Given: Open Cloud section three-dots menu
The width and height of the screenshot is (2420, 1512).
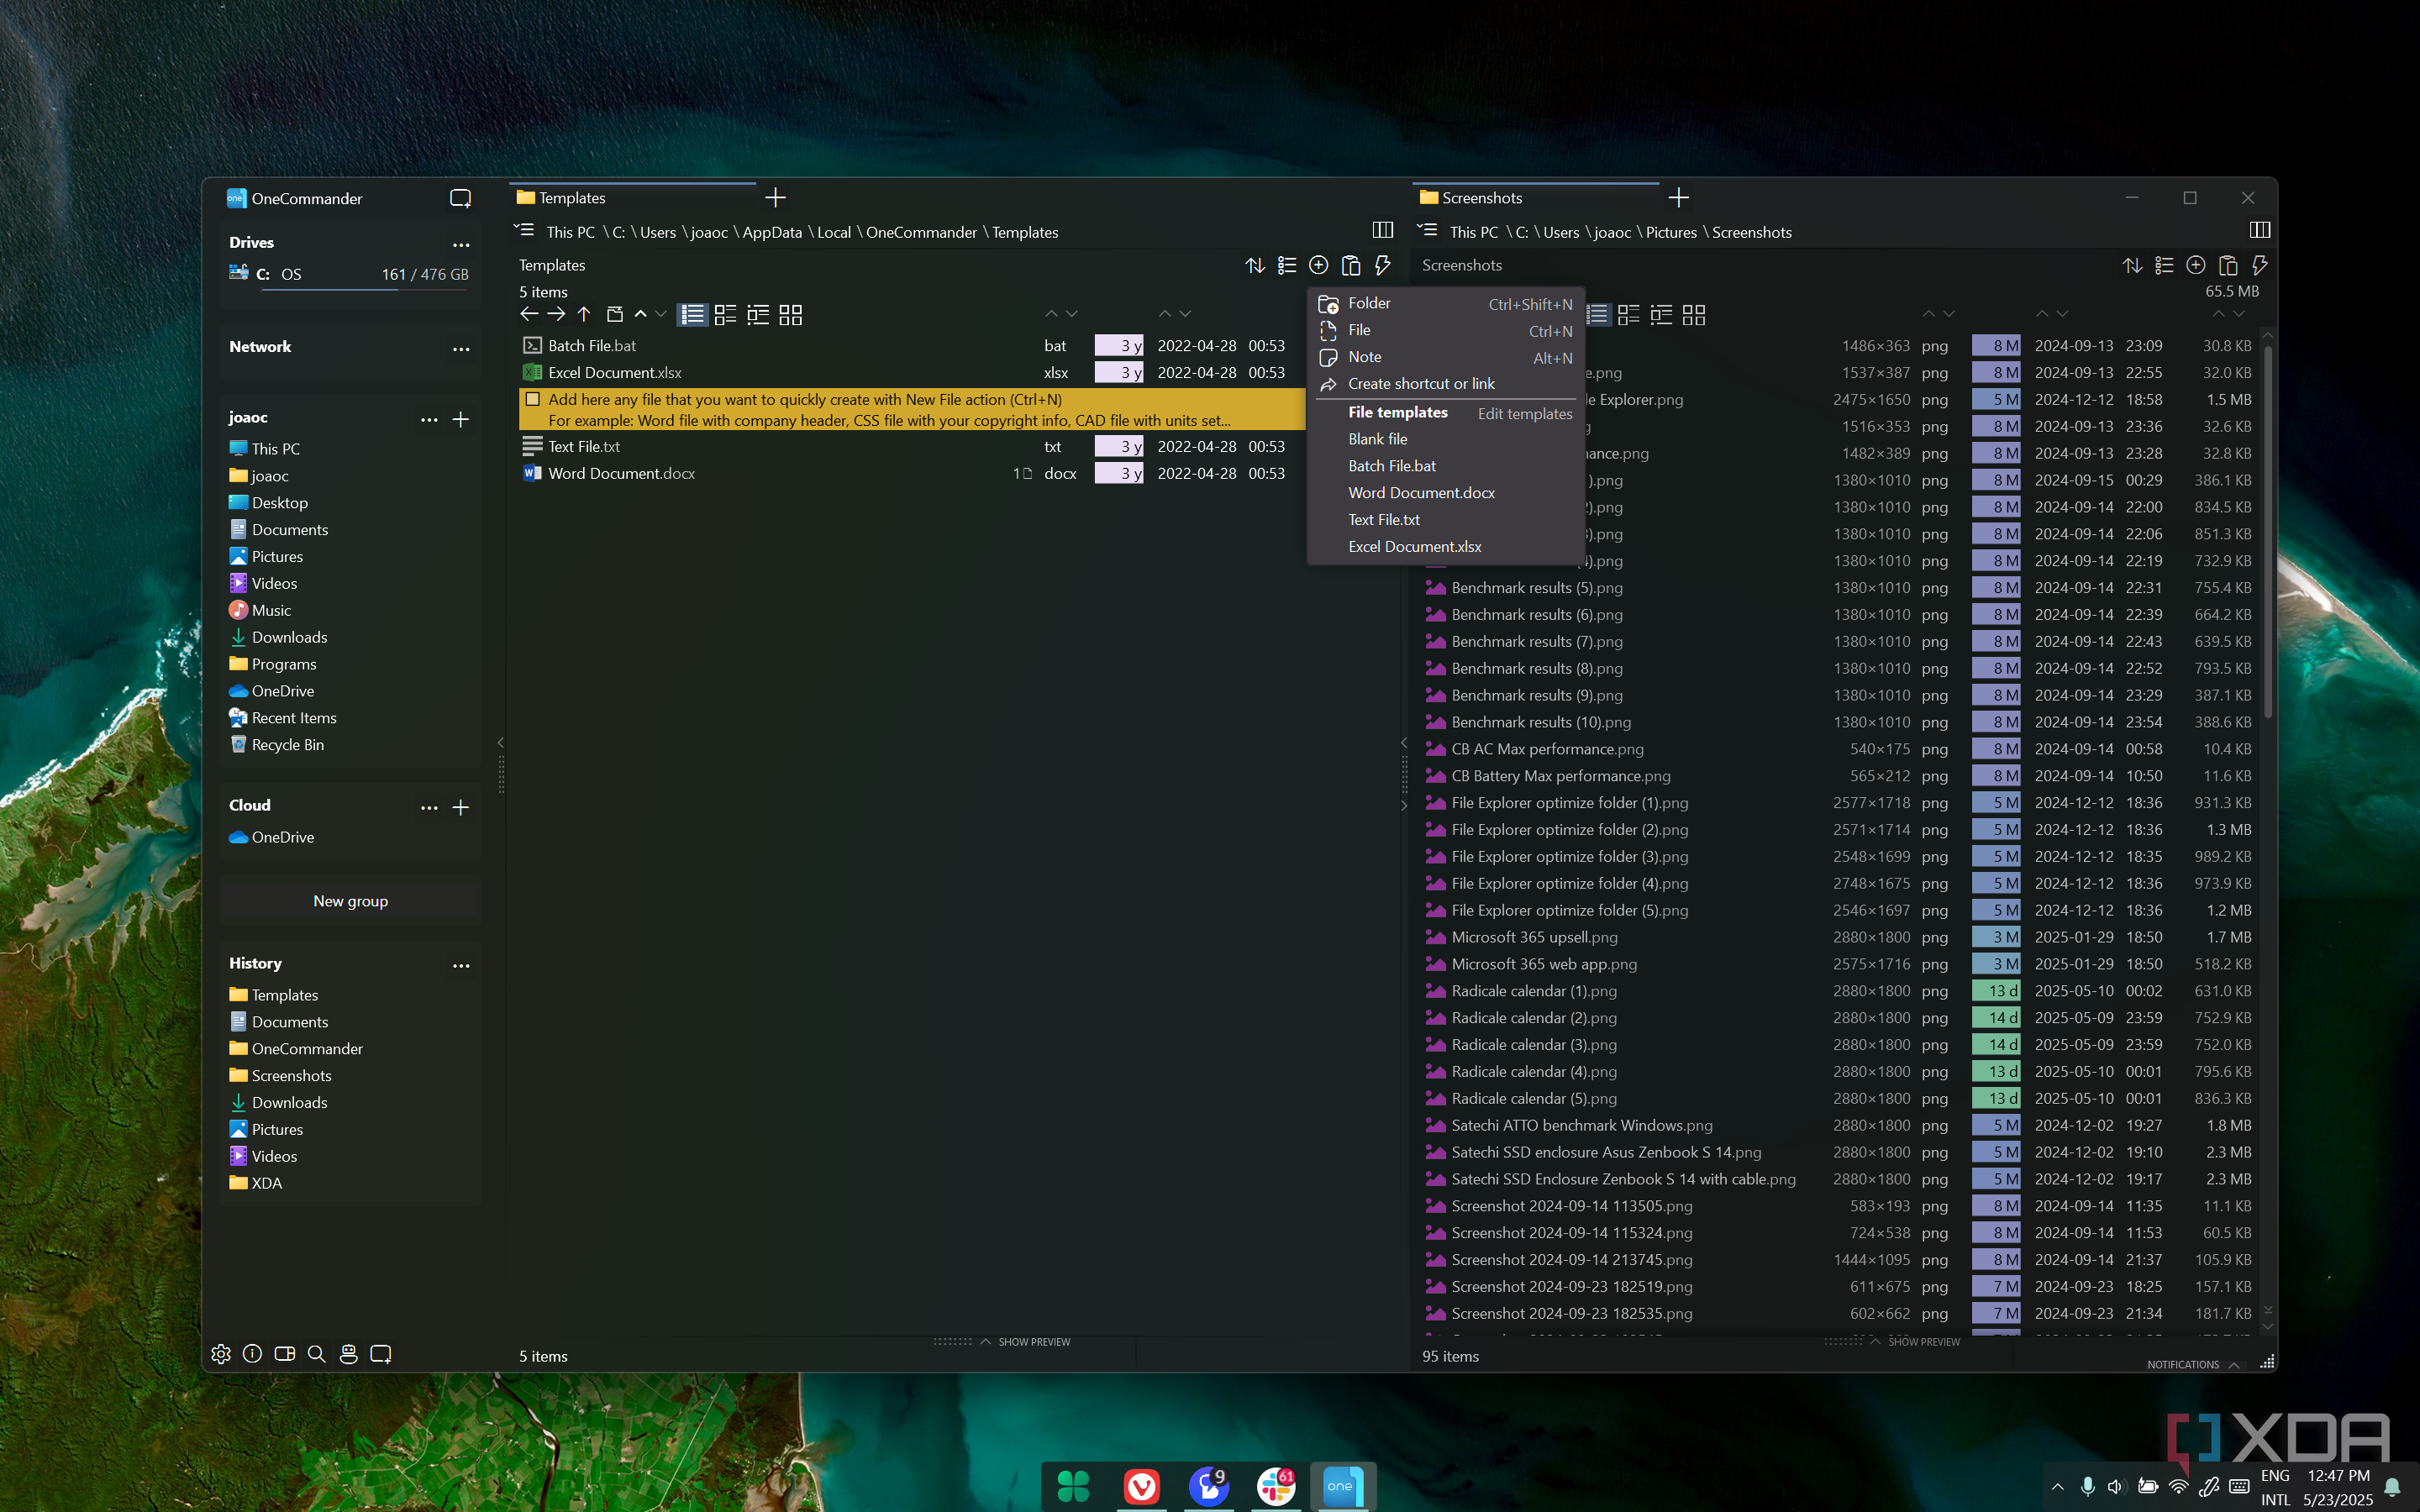Looking at the screenshot, I should coord(429,808).
